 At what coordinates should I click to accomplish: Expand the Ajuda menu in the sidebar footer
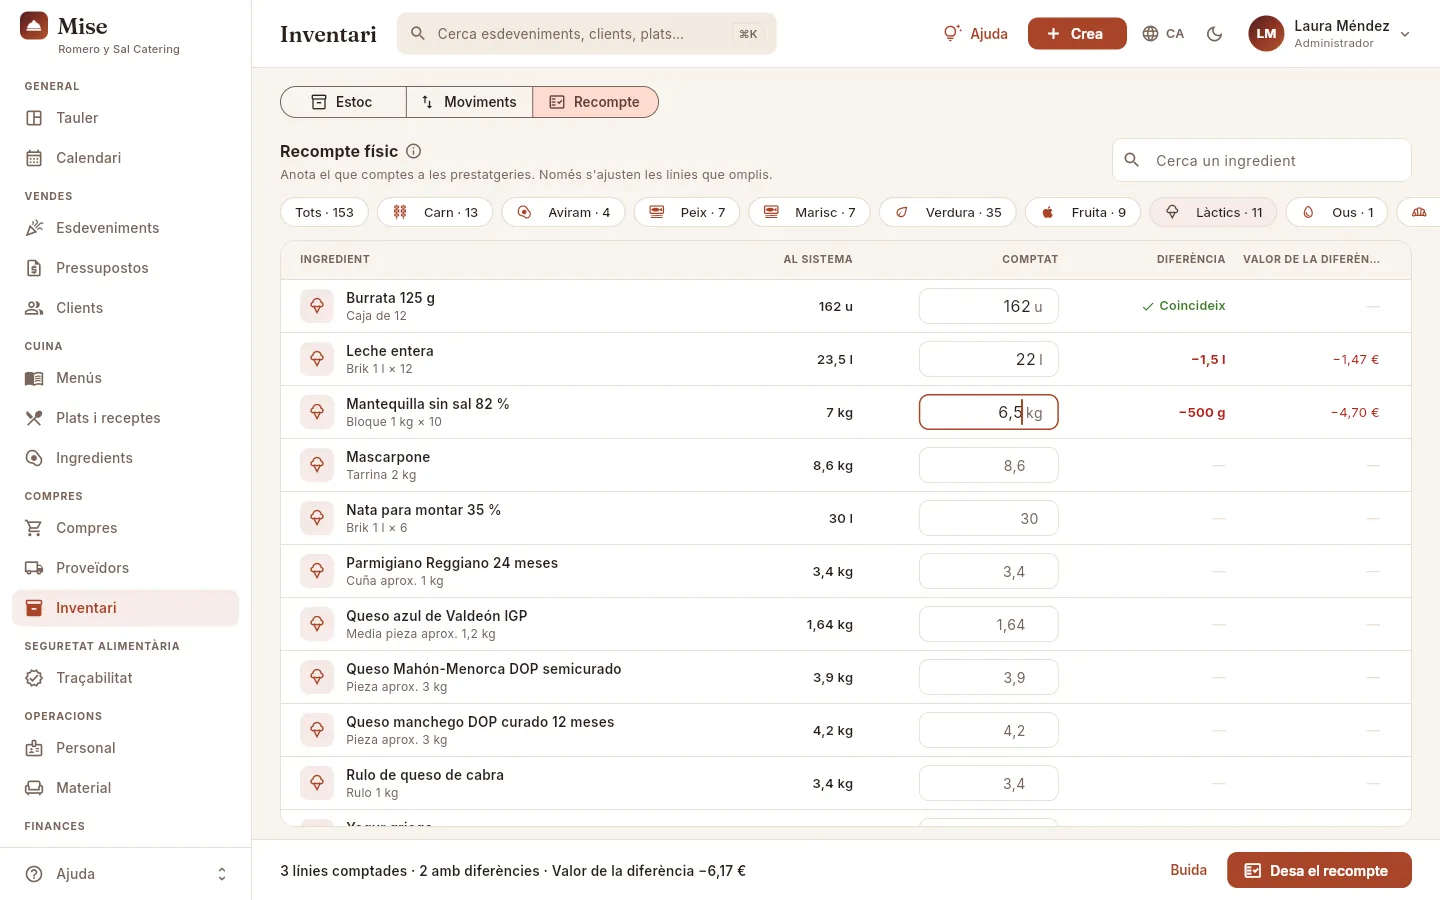[x=126, y=874]
